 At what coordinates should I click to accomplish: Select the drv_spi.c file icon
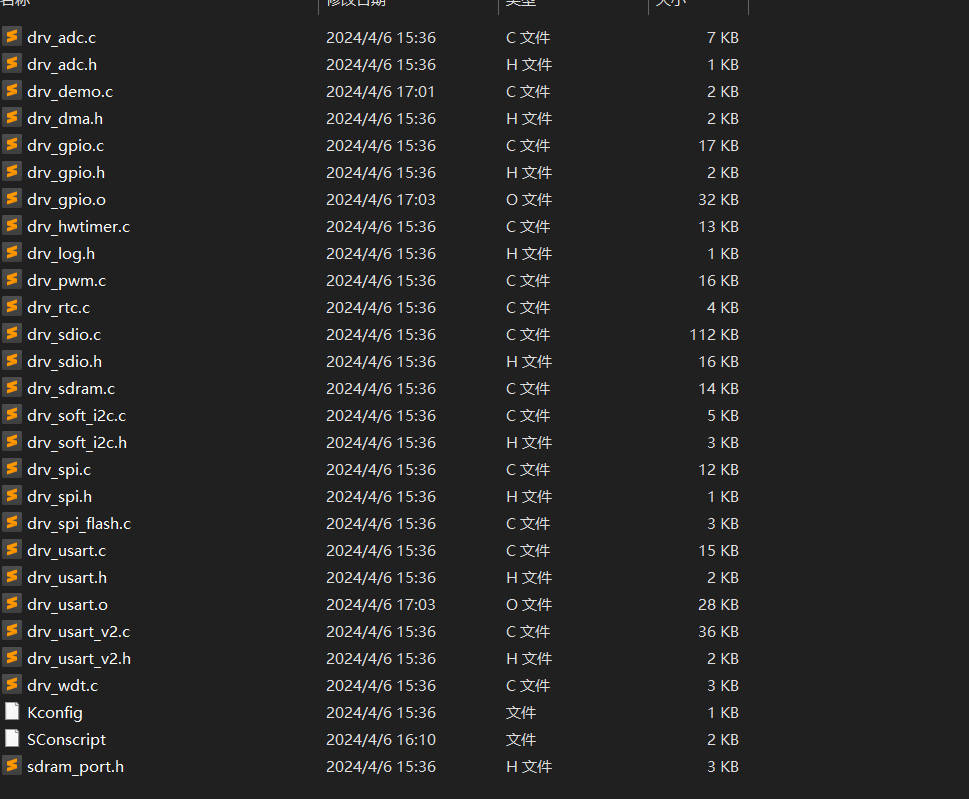12,468
